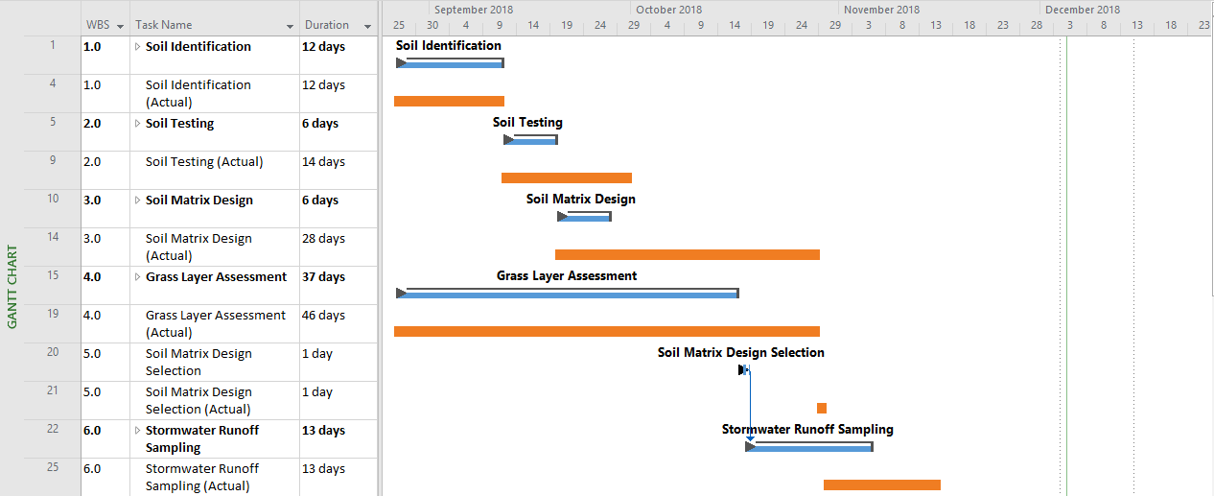
Task: Select the orange Grass Layer Assessment (Actual) bar
Action: point(606,331)
